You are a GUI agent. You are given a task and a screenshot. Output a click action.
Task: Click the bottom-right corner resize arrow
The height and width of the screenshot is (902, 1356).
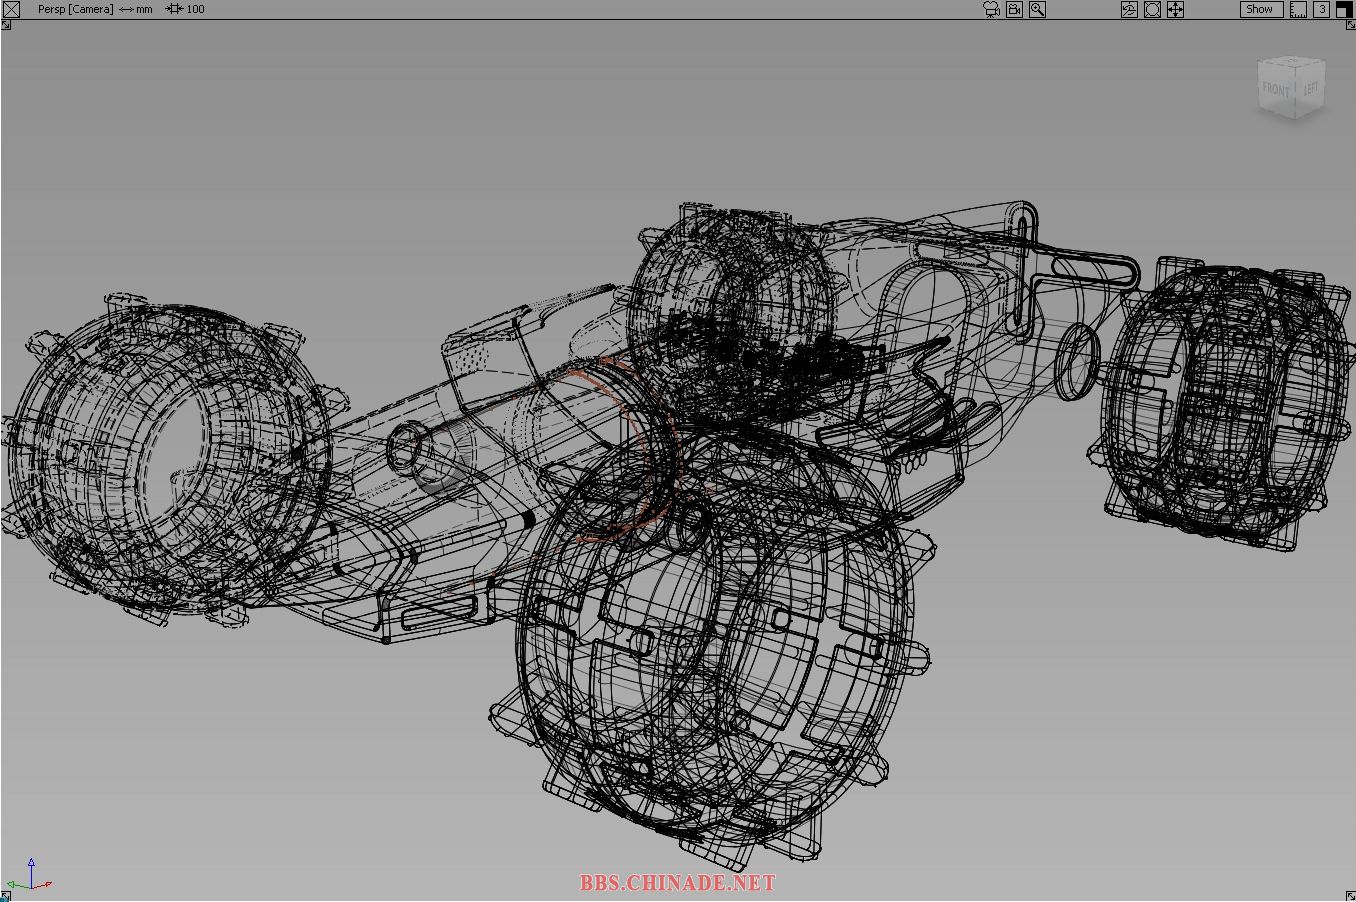[1350, 896]
